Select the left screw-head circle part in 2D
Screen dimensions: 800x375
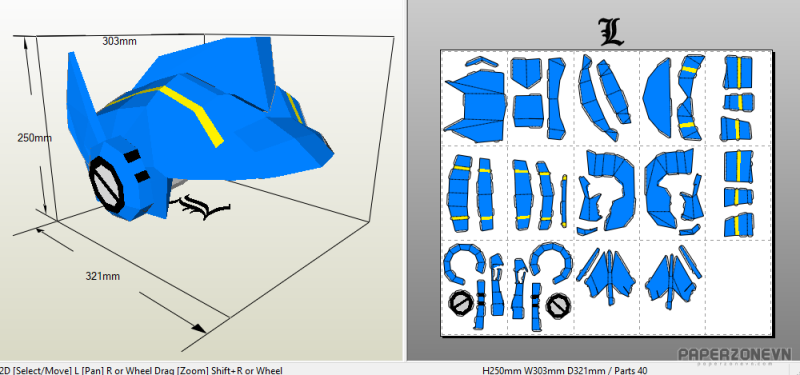click(461, 304)
